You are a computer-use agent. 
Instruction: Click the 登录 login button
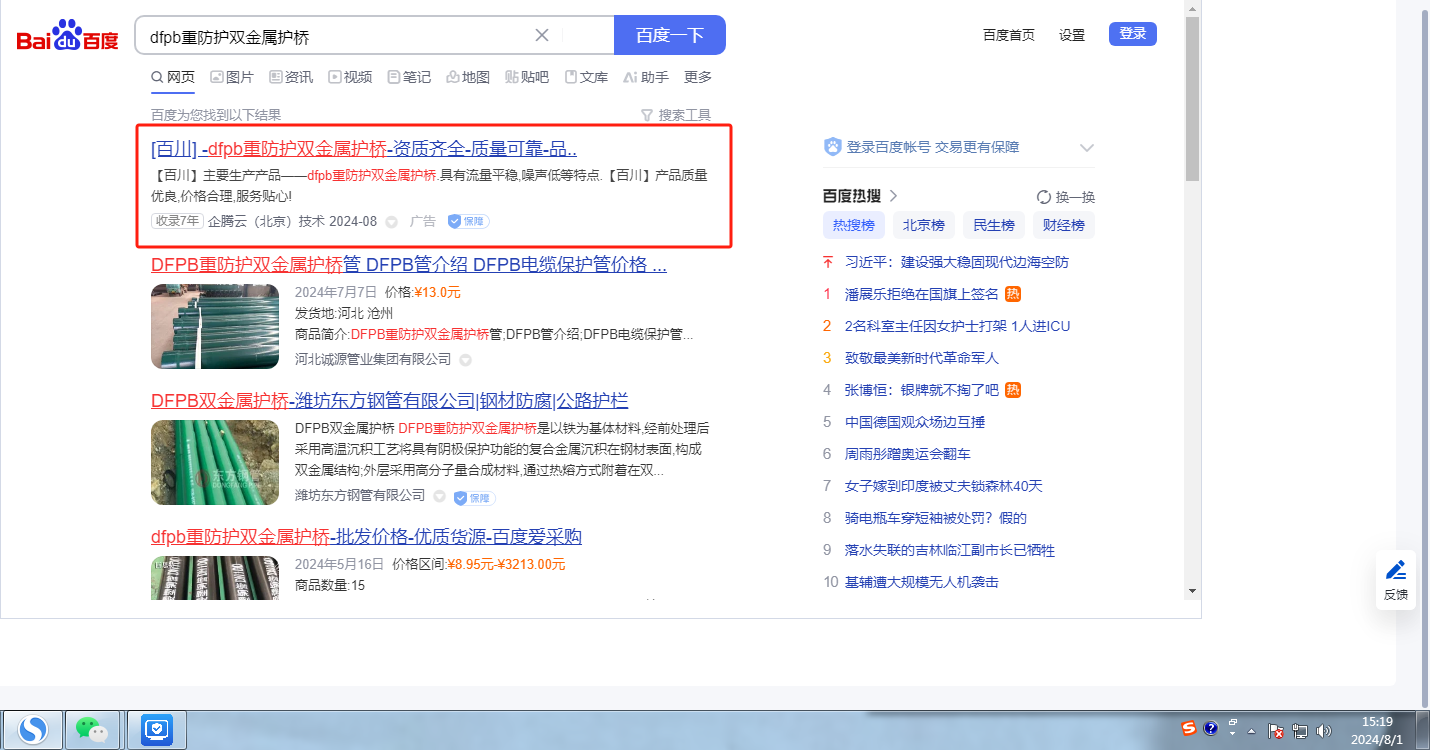(x=1133, y=34)
